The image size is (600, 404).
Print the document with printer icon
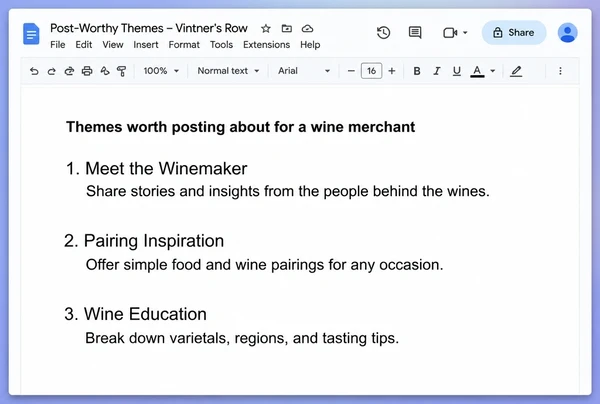[x=87, y=71]
